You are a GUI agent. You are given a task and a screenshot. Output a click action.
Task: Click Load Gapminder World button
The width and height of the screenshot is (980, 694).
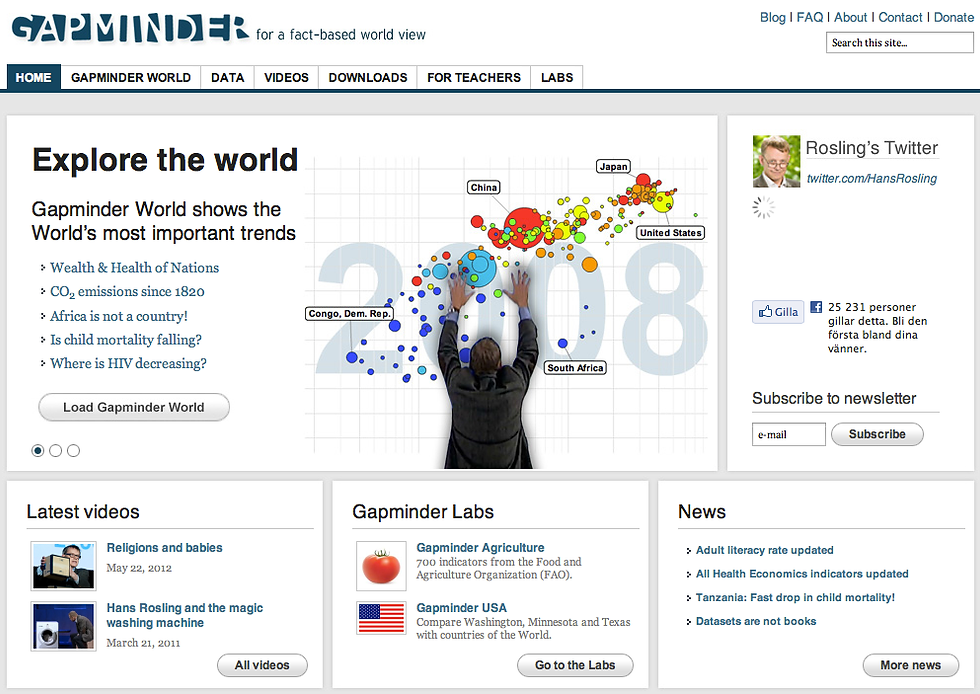click(x=134, y=407)
